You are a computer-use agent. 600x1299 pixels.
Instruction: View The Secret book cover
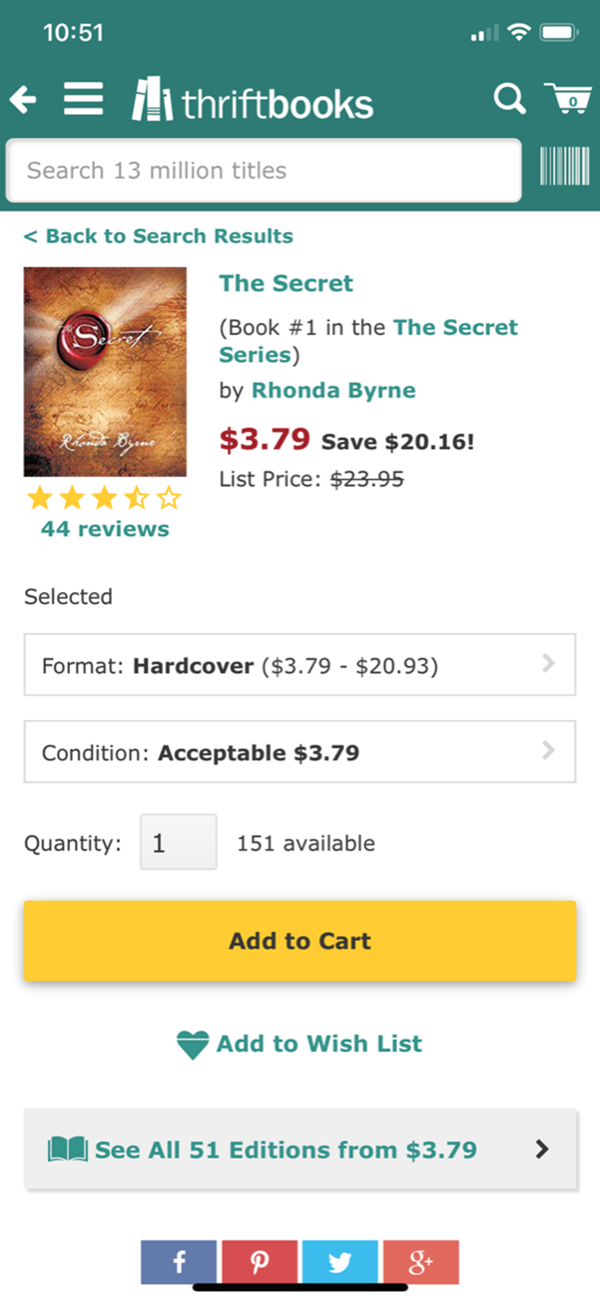pyautogui.click(x=105, y=371)
